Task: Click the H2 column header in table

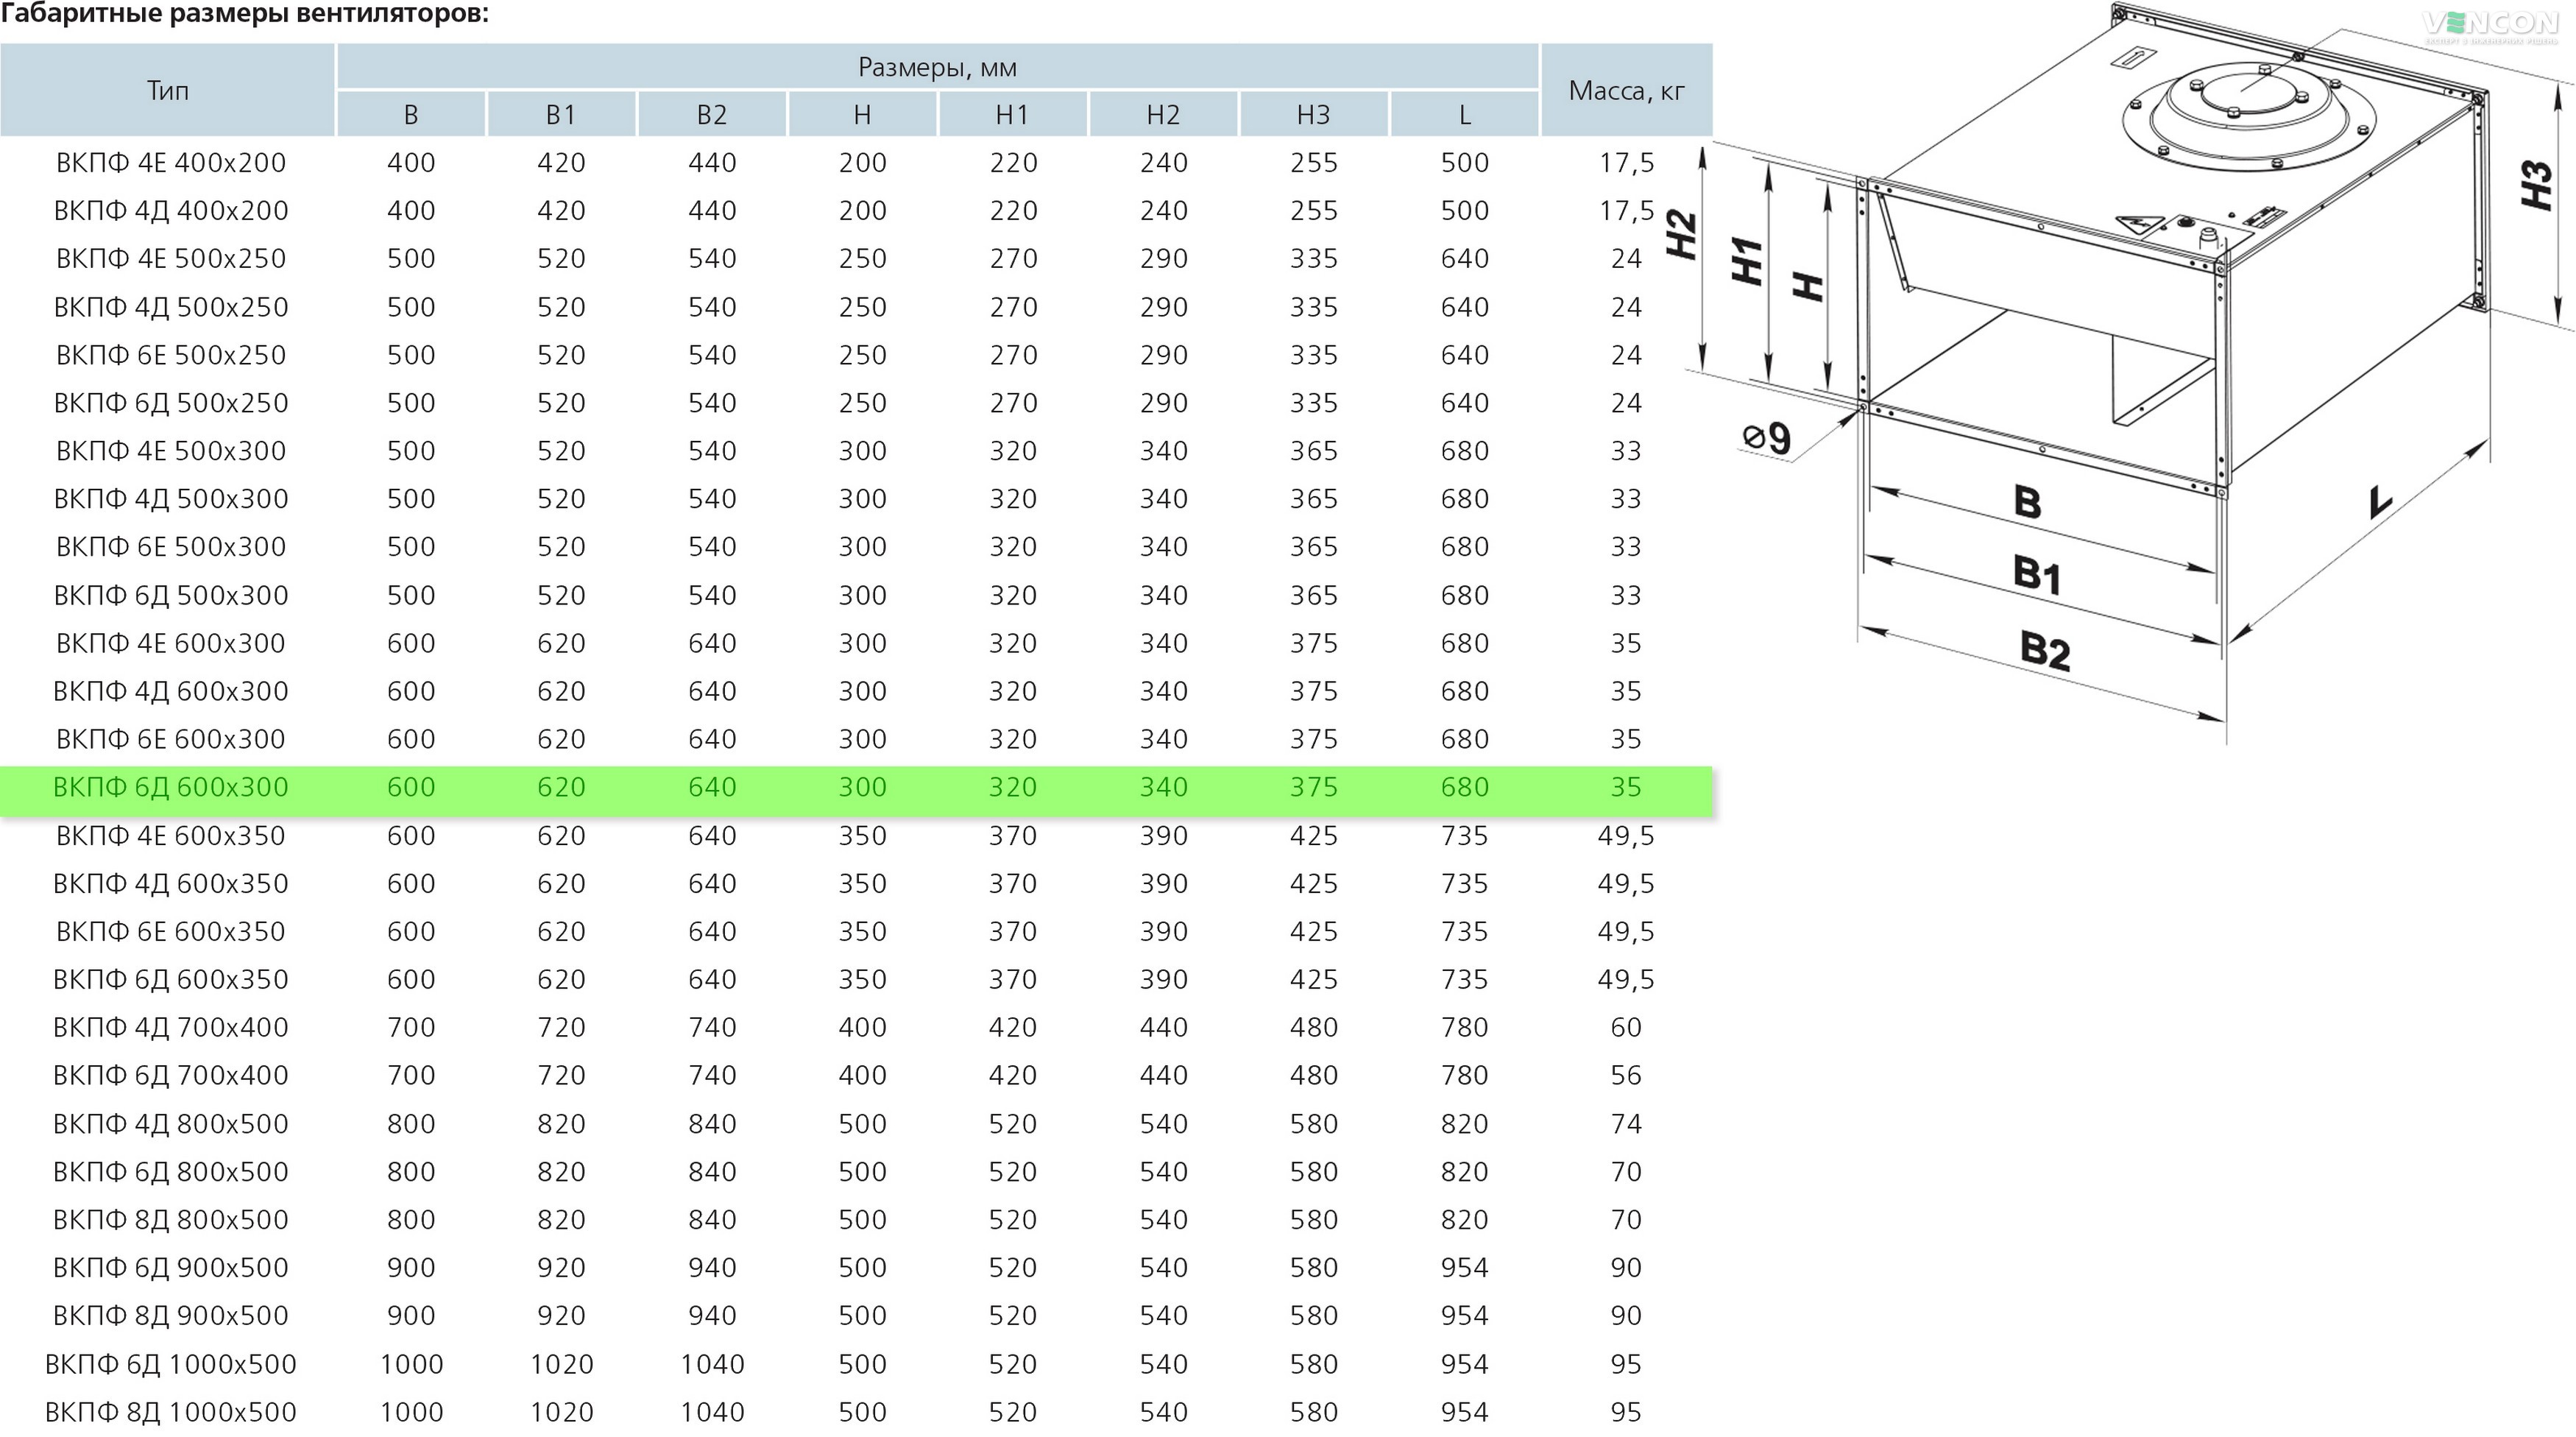Action: 1163,114
